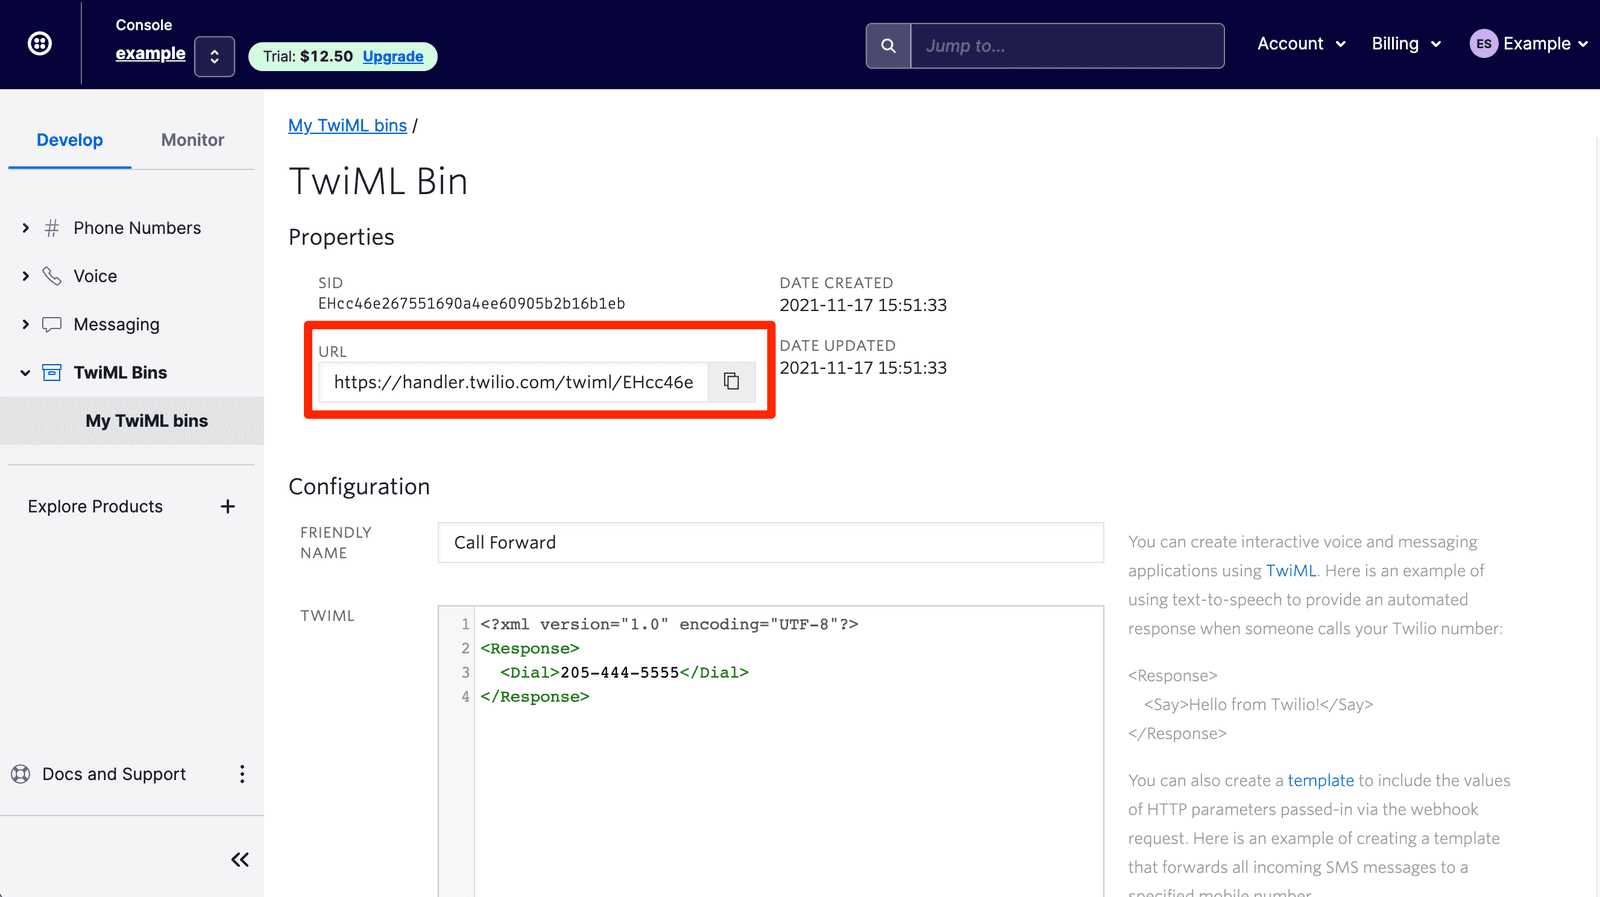Open the account switcher arrows button
The image size is (1600, 897).
[214, 56]
